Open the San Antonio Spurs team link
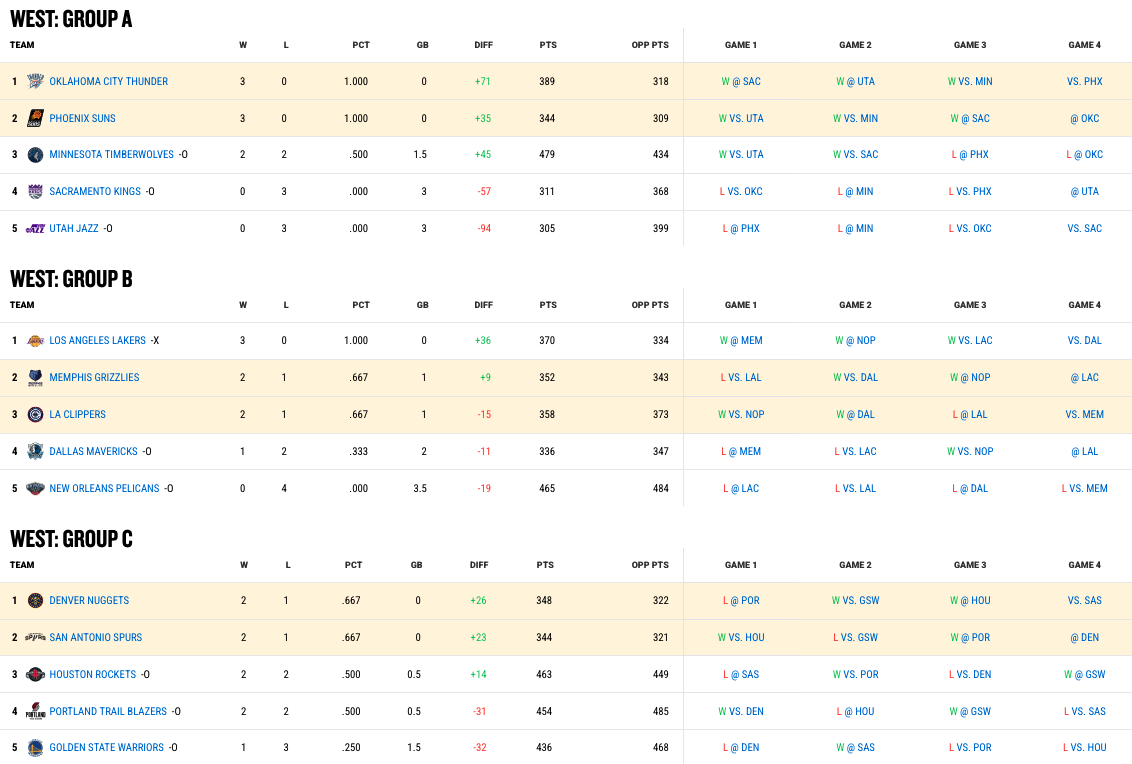The image size is (1132, 764). point(95,637)
